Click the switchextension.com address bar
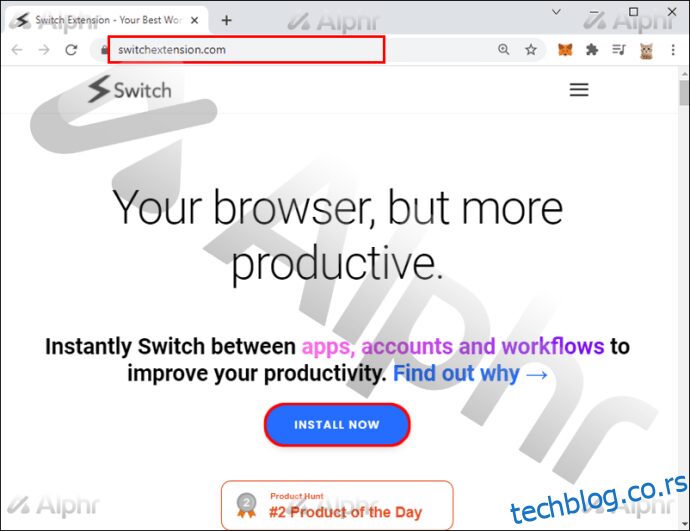Viewport: 690px width, 531px height. point(246,50)
